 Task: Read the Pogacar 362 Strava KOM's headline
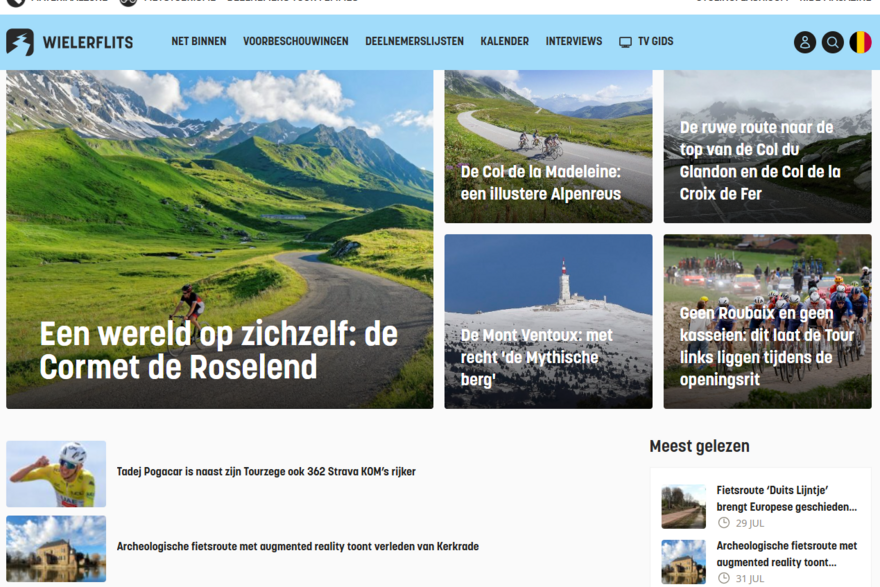[x=266, y=472]
